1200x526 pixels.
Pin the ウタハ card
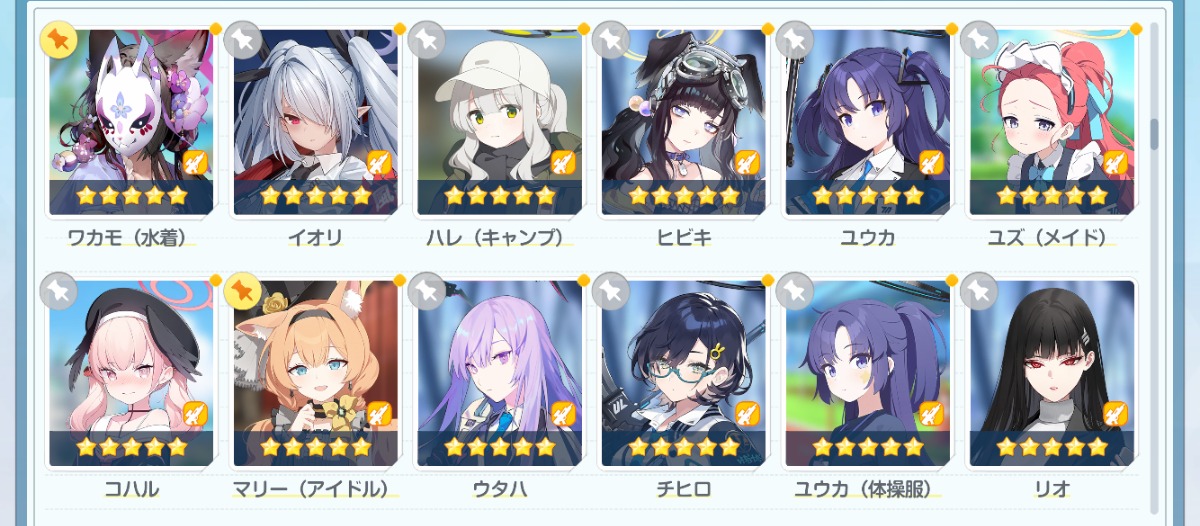pos(427,292)
